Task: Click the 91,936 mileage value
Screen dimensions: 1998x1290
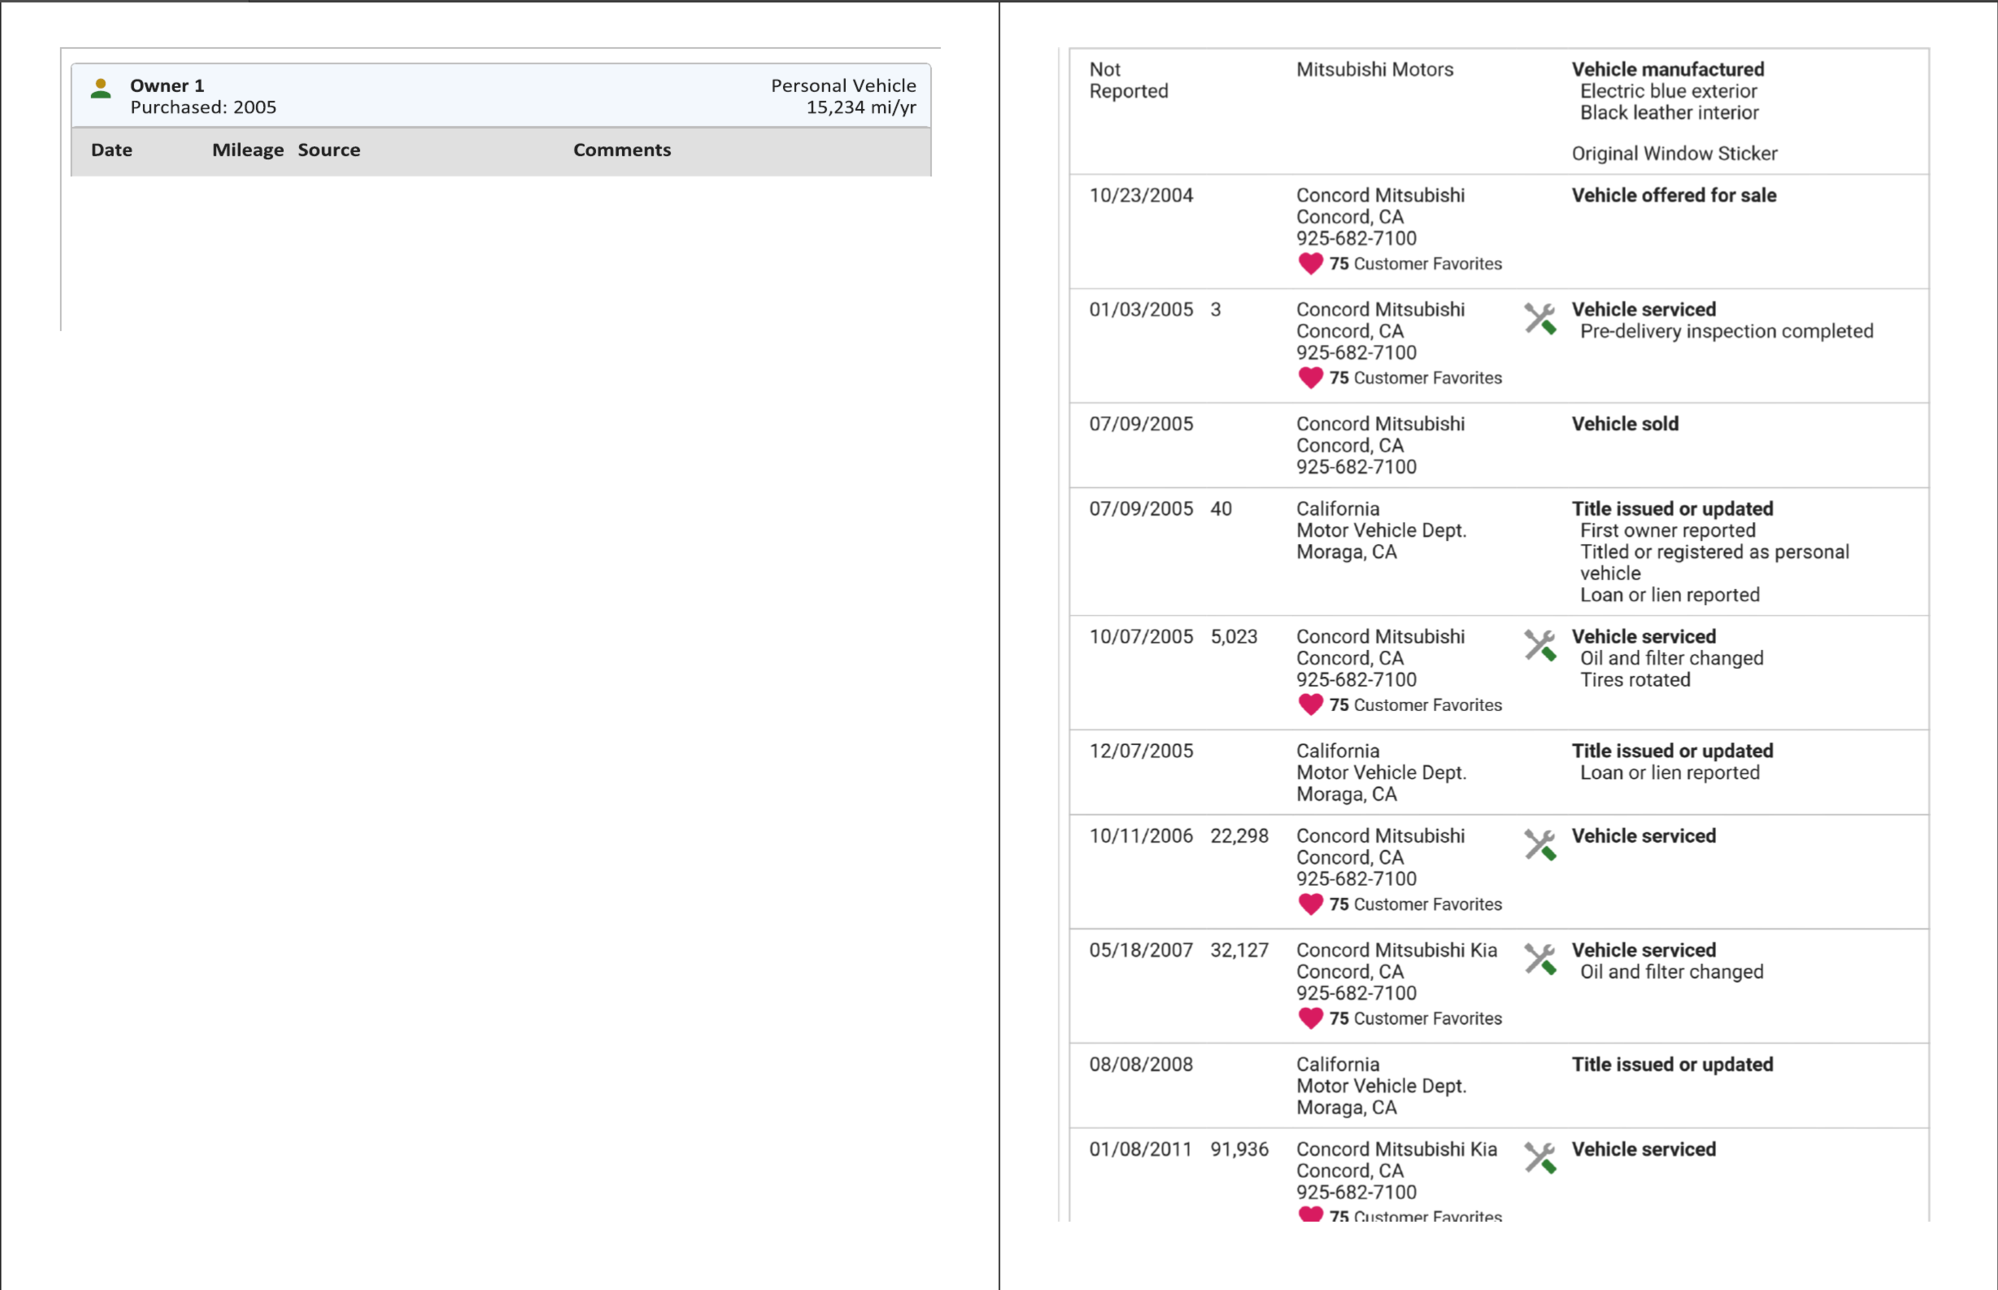Action: [1239, 1150]
